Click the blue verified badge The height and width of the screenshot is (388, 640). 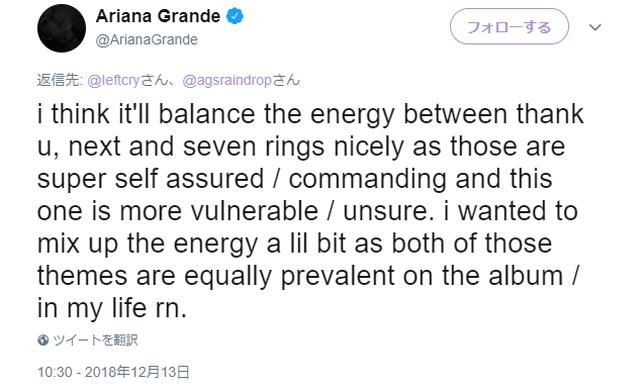[235, 16]
